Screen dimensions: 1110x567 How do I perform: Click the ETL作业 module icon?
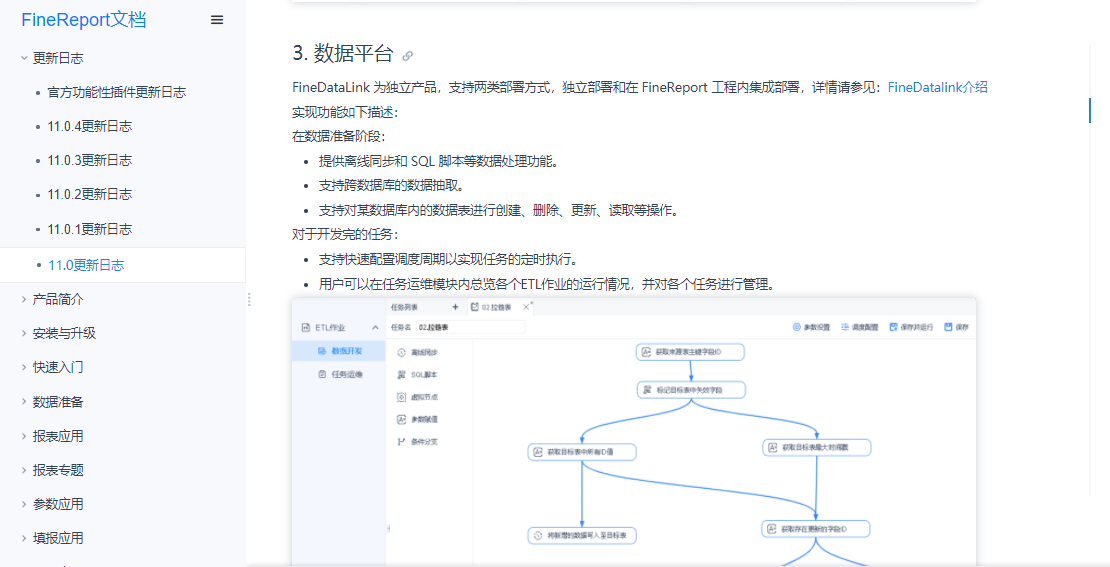306,328
